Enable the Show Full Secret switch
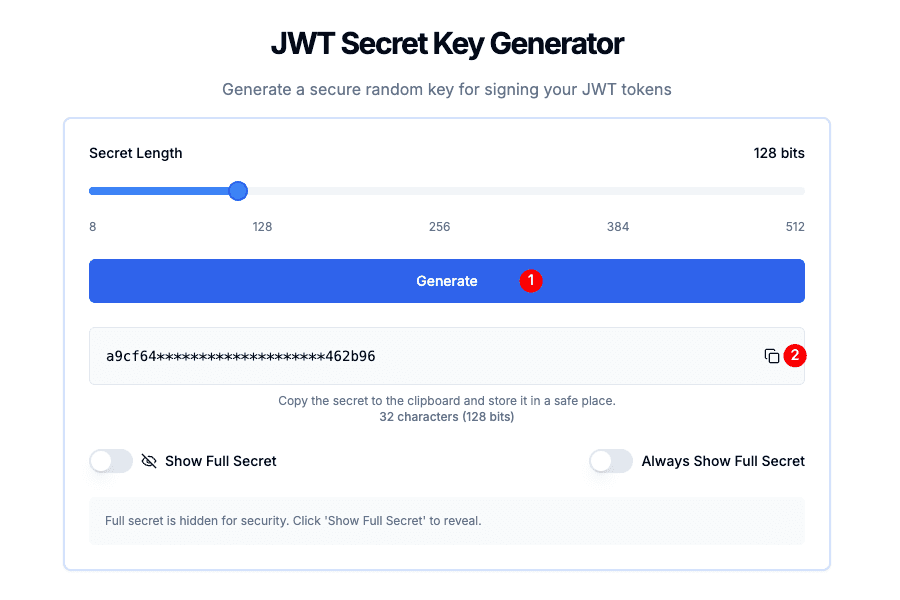 [111, 461]
